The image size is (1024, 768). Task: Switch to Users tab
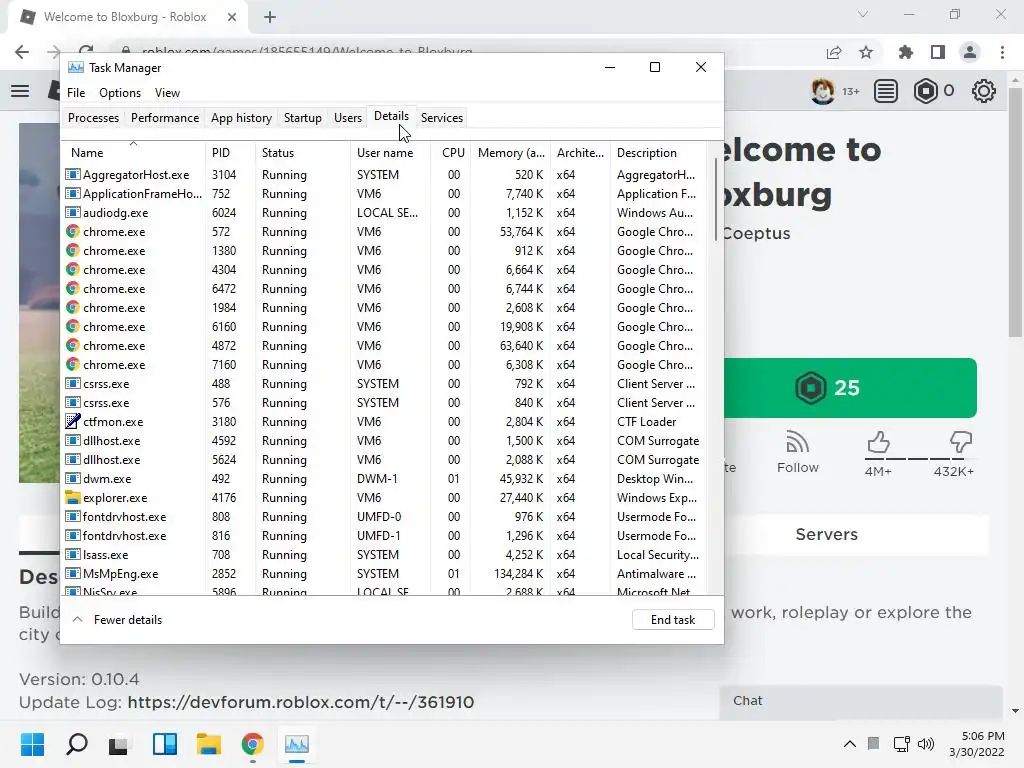[x=347, y=118]
